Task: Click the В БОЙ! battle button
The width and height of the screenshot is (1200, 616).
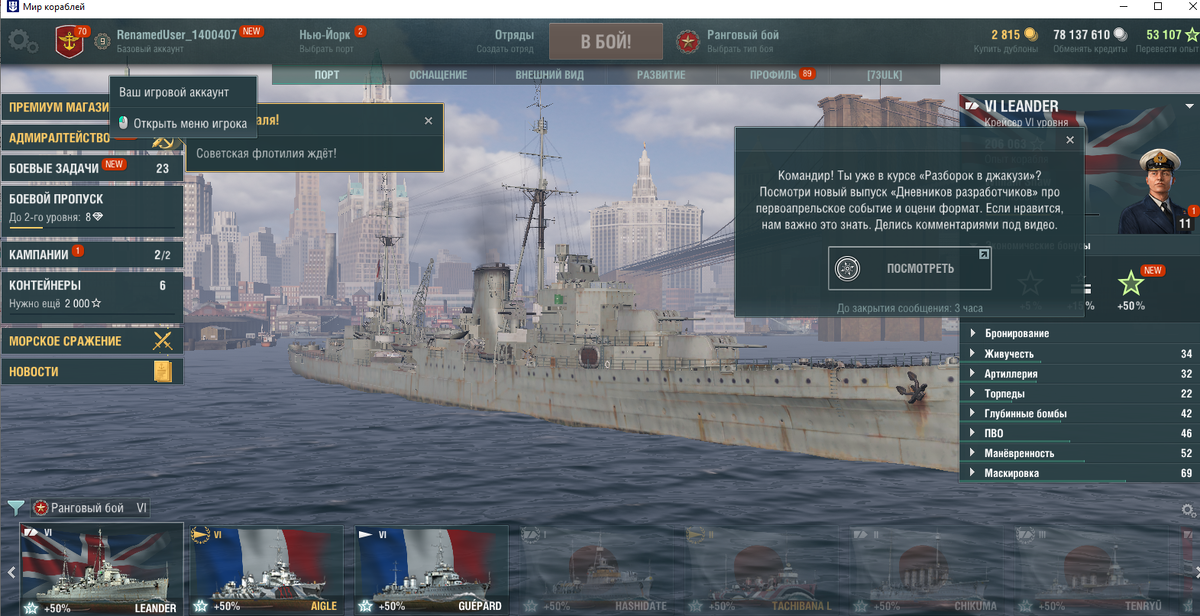Action: click(605, 42)
